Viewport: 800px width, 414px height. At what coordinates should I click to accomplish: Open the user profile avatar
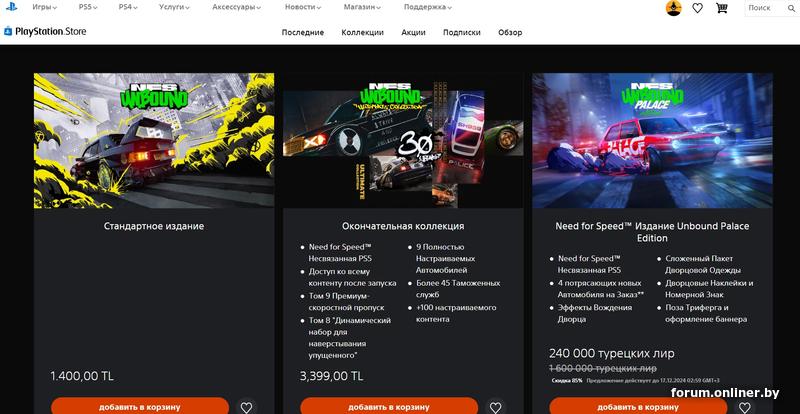coord(673,8)
